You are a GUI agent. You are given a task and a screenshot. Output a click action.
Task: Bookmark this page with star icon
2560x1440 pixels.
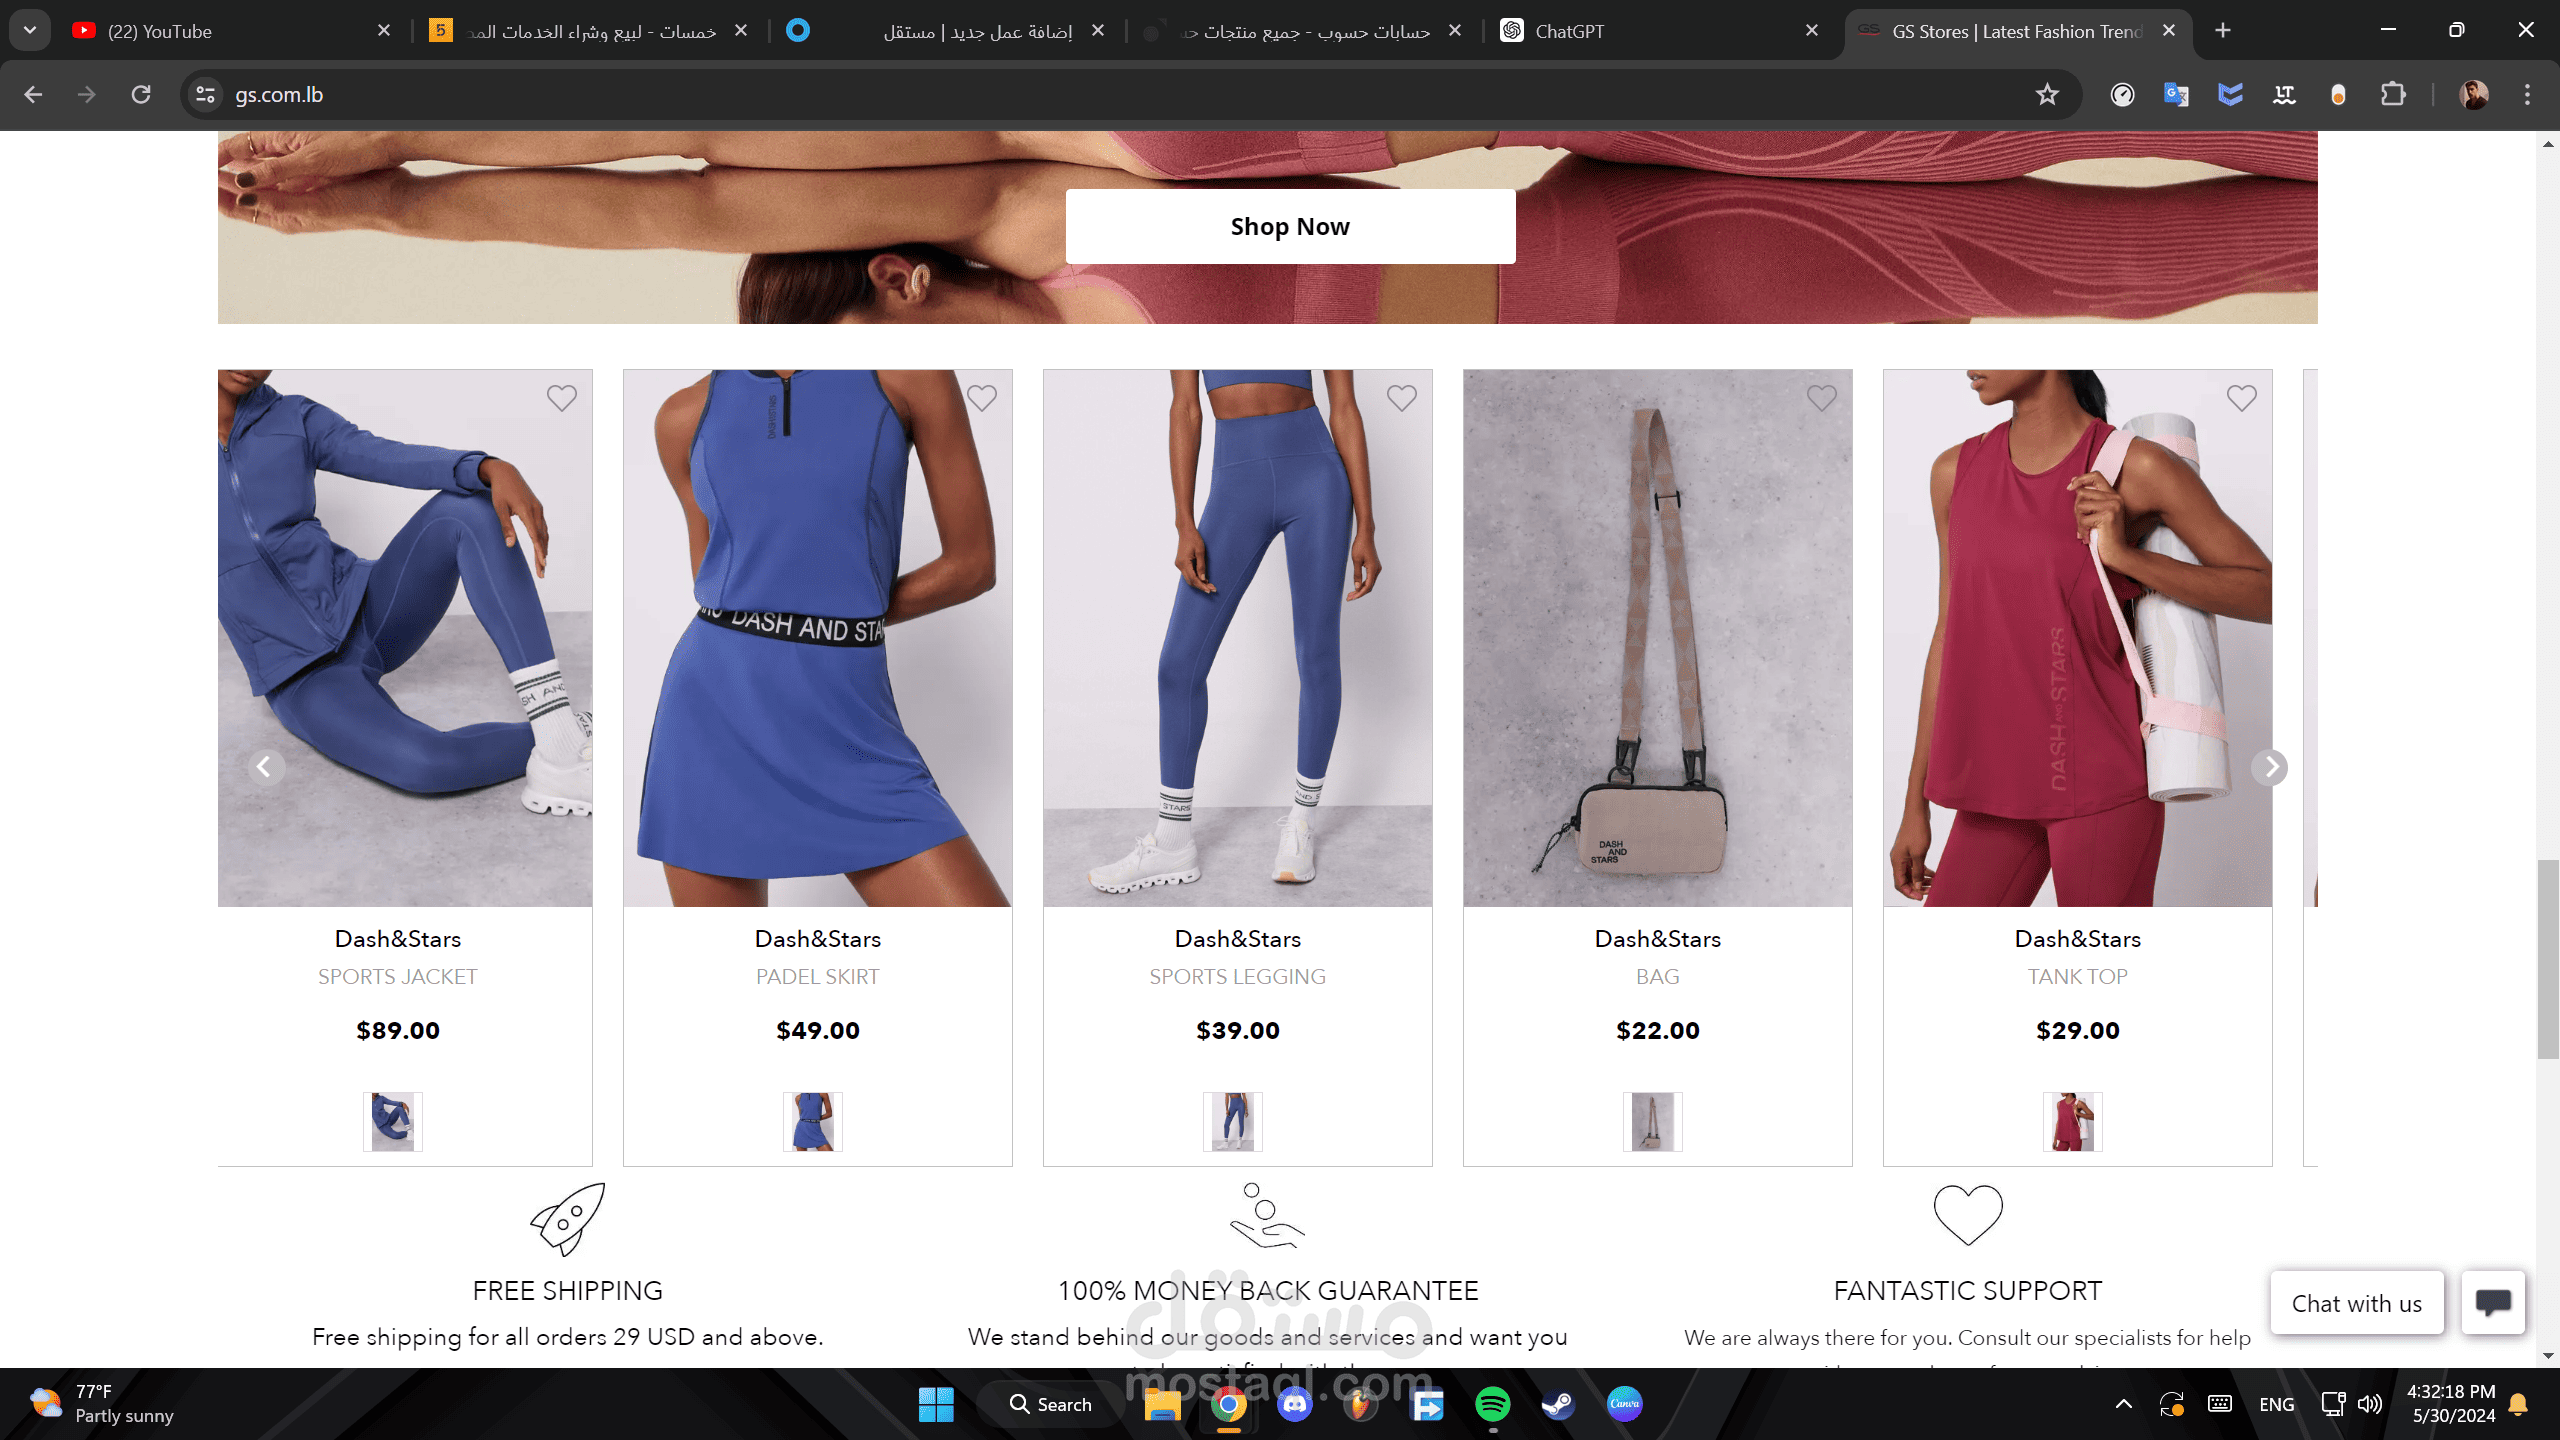pos(2047,95)
